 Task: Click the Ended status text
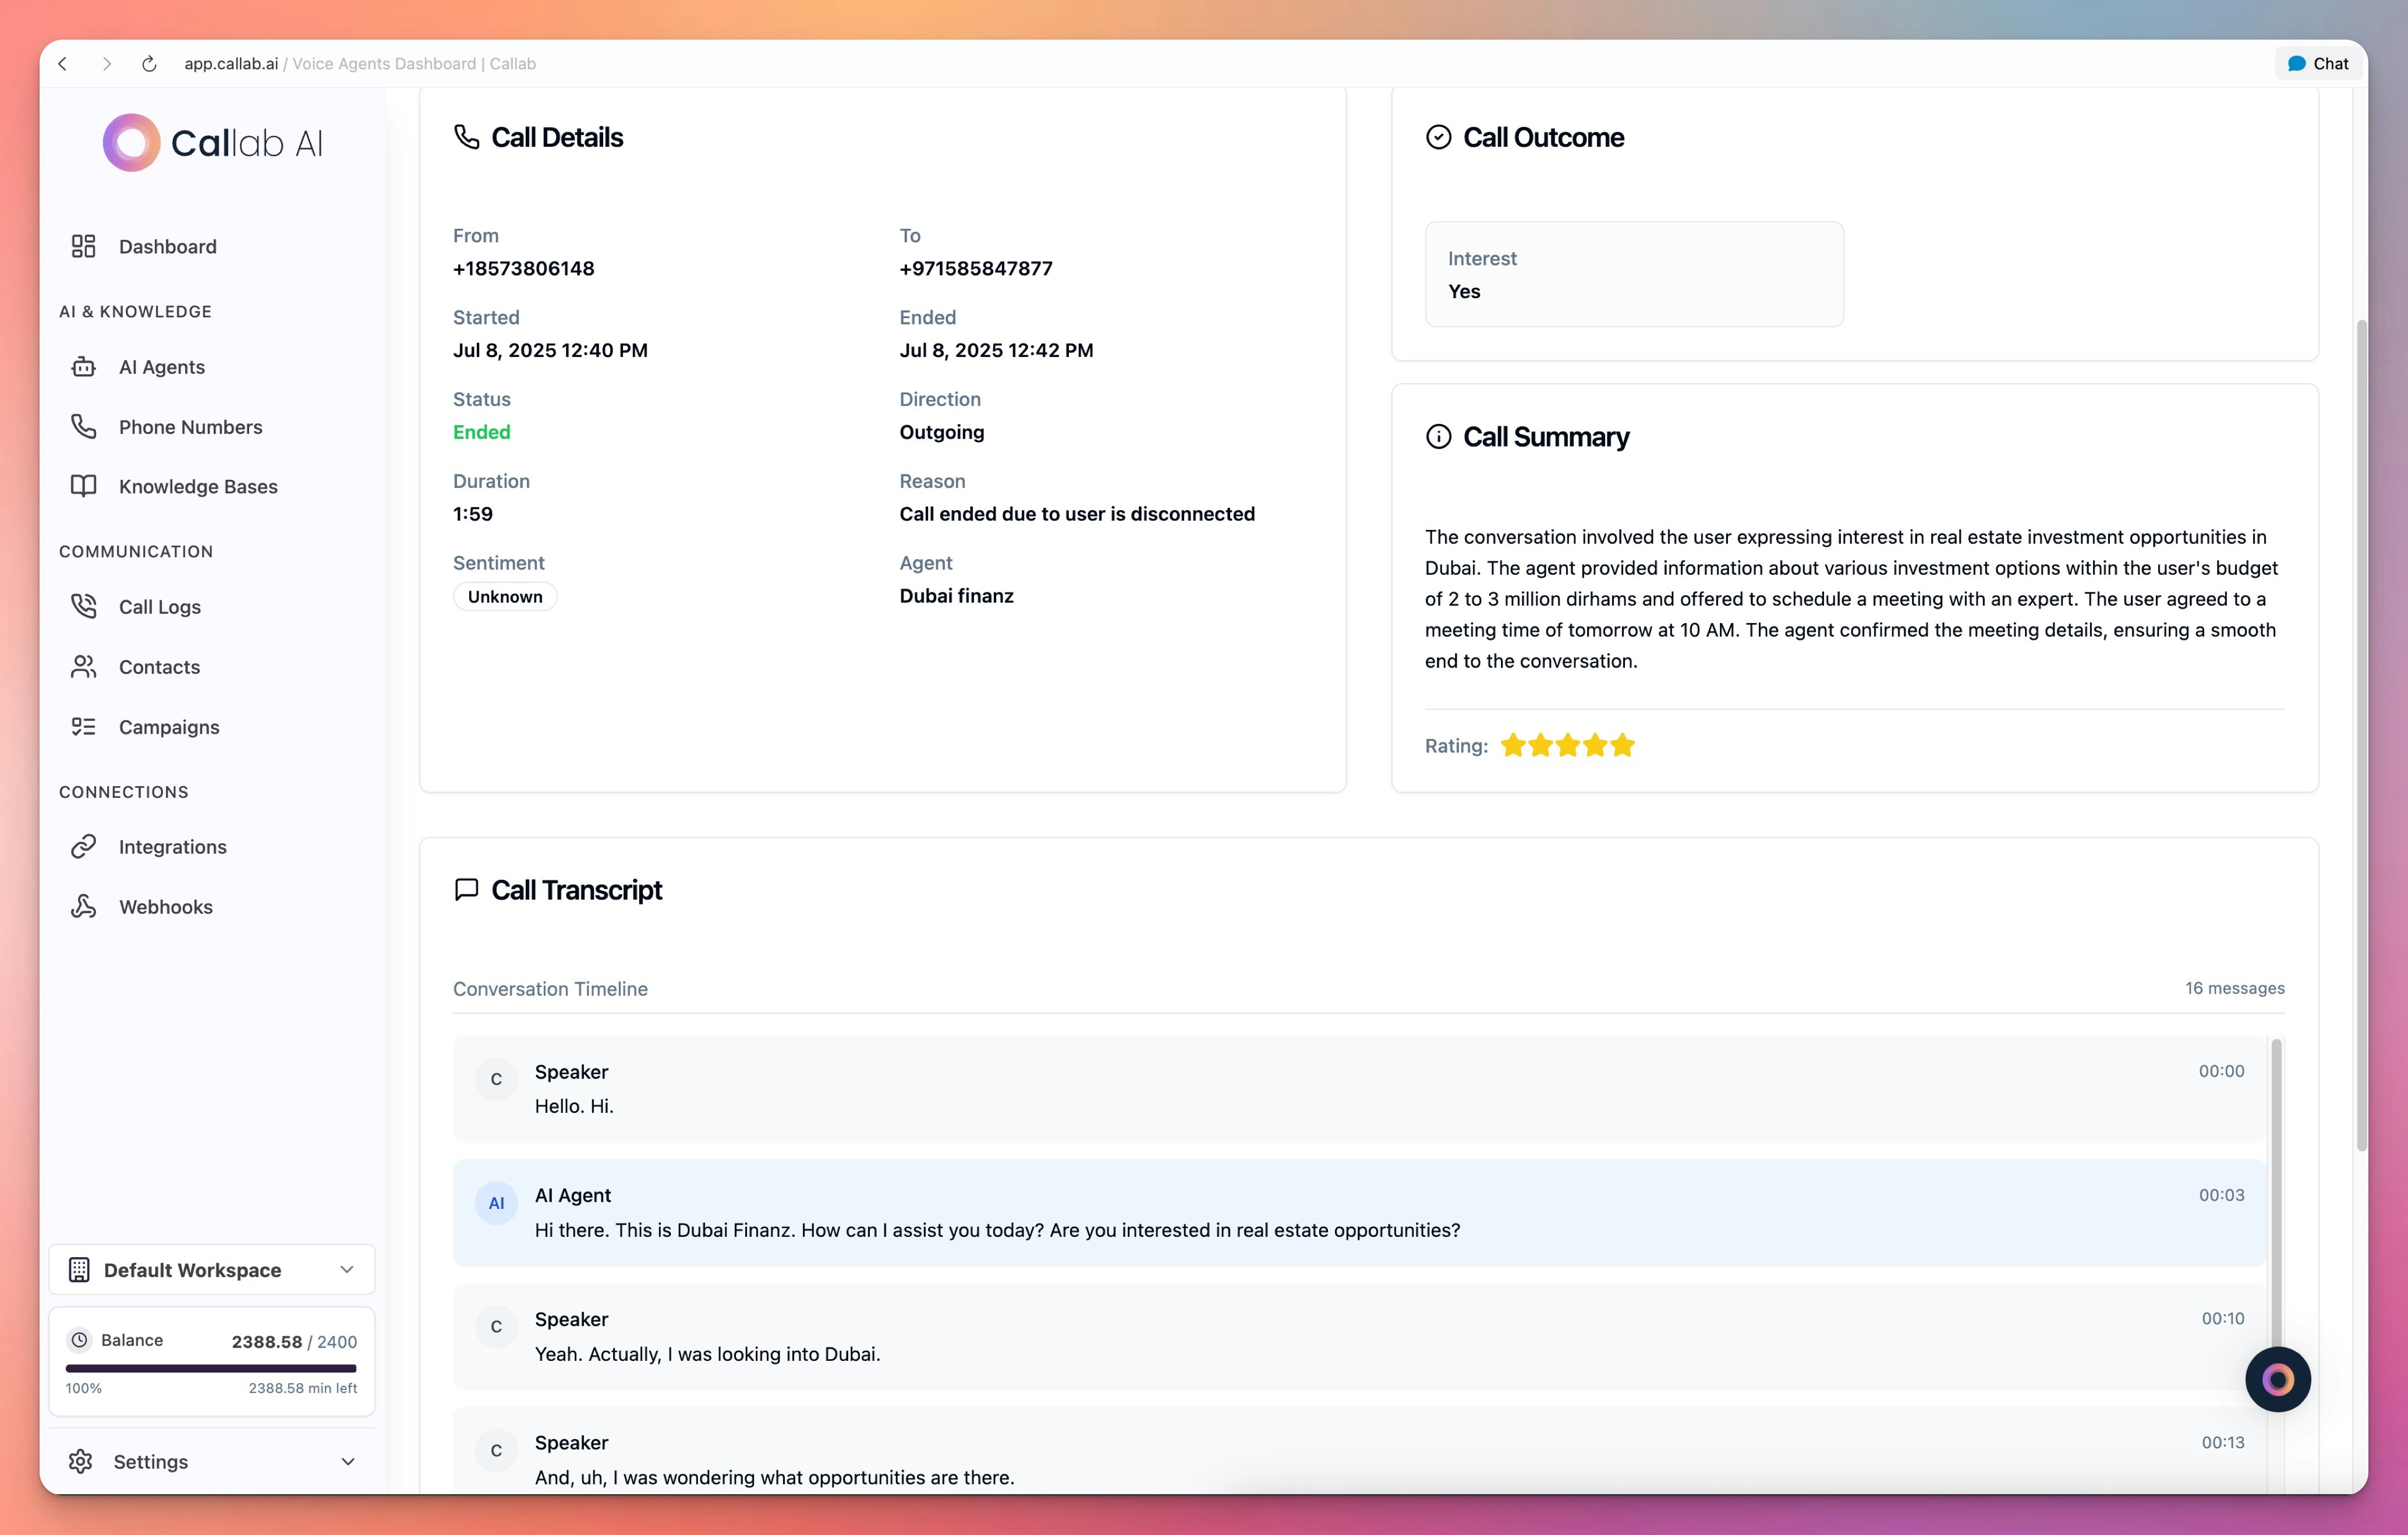tap(481, 432)
